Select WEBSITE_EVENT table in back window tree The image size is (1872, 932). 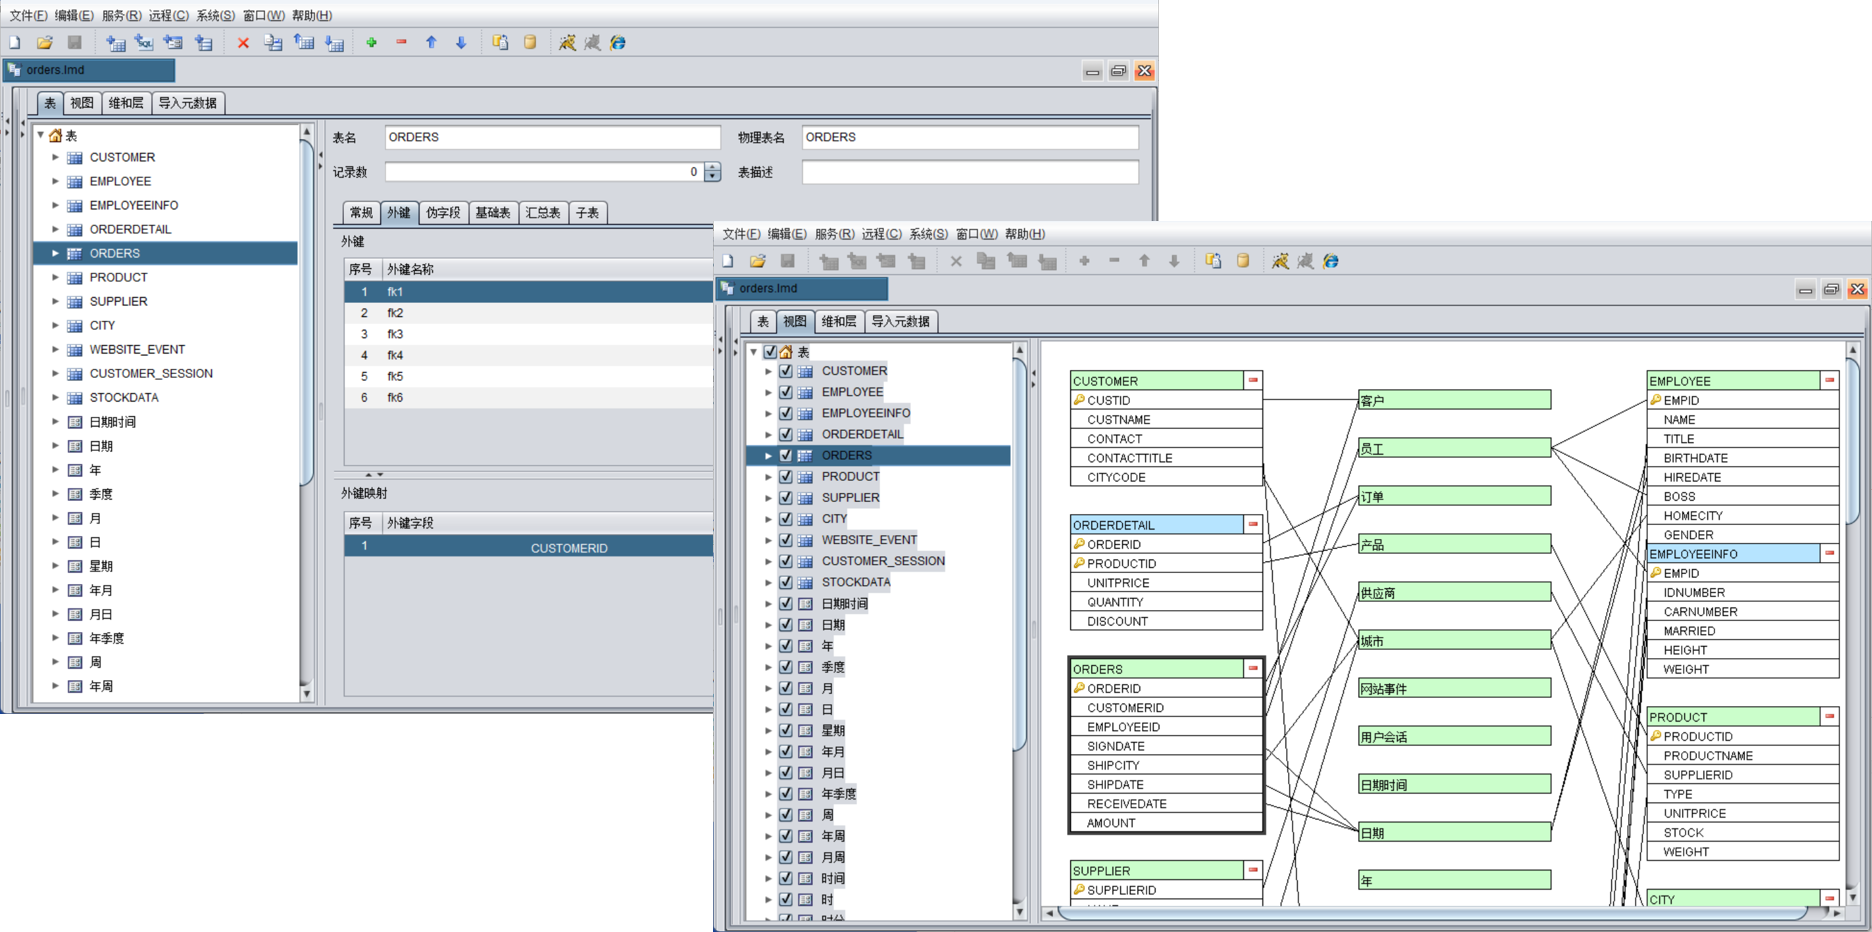pos(137,349)
